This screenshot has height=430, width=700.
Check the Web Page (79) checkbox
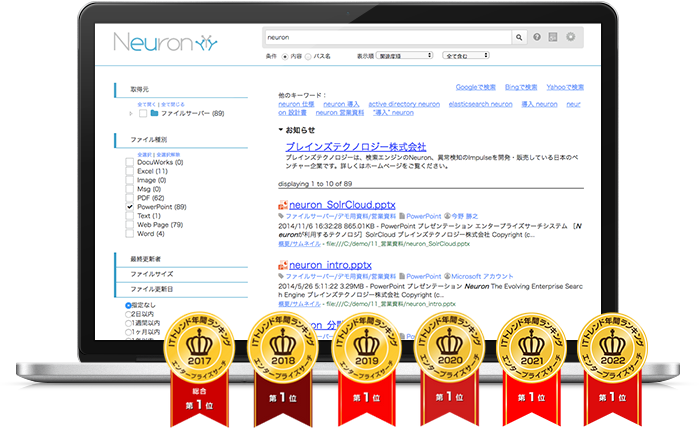coord(129,225)
